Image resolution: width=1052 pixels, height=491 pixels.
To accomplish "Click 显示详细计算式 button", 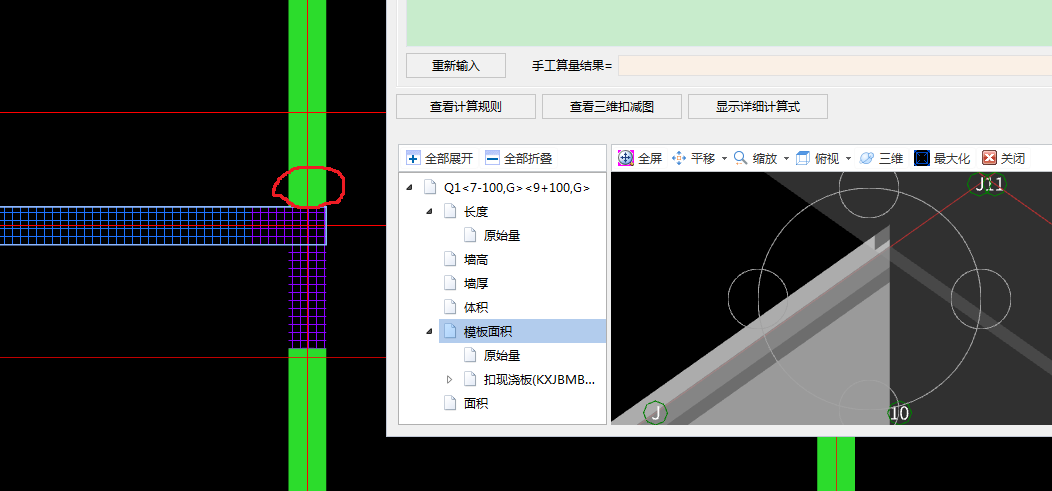I will (x=757, y=106).
